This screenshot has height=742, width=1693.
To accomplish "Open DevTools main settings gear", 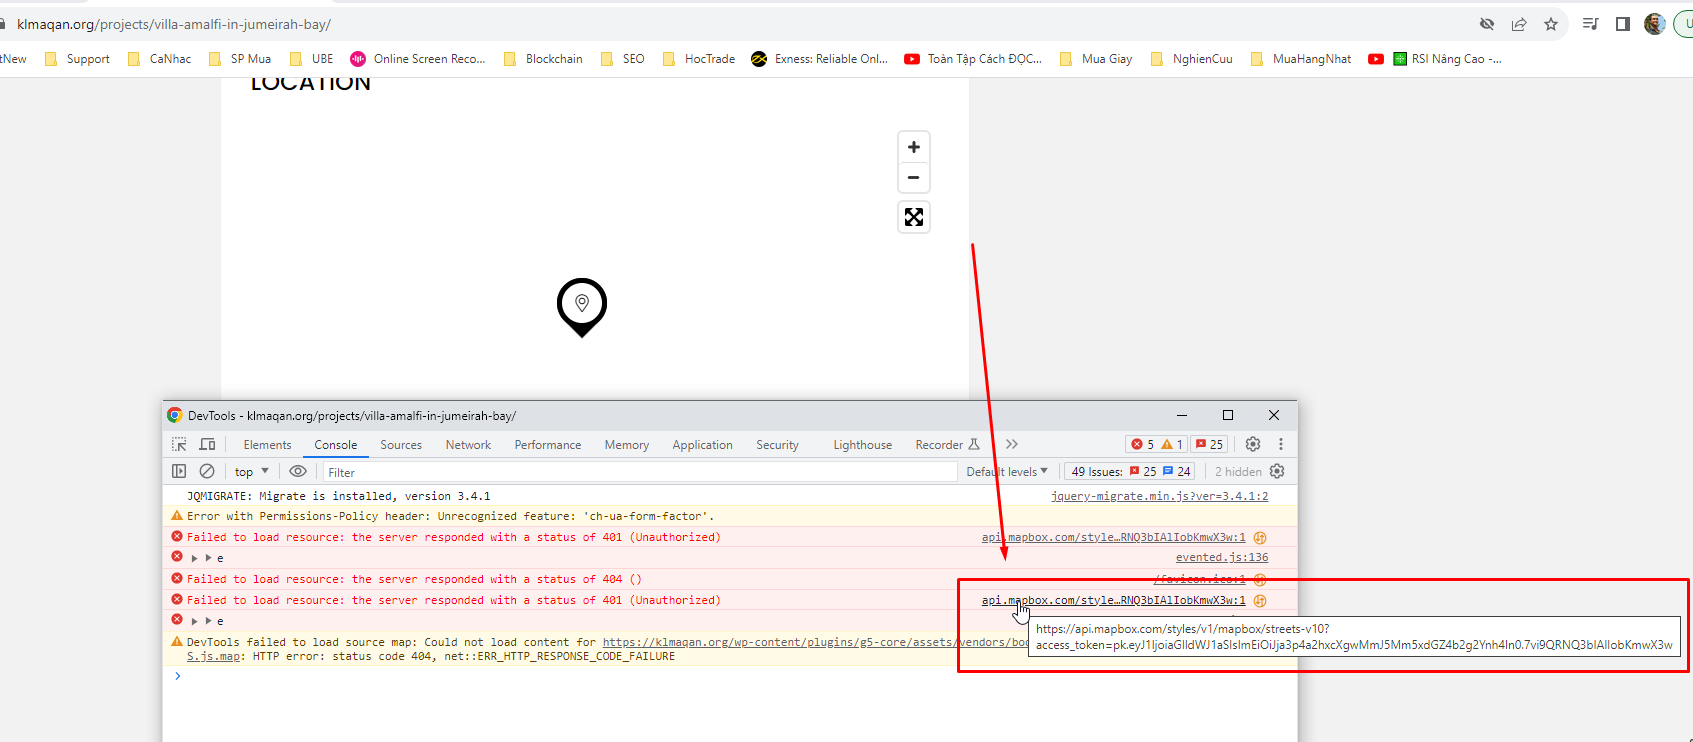I will pyautogui.click(x=1253, y=444).
